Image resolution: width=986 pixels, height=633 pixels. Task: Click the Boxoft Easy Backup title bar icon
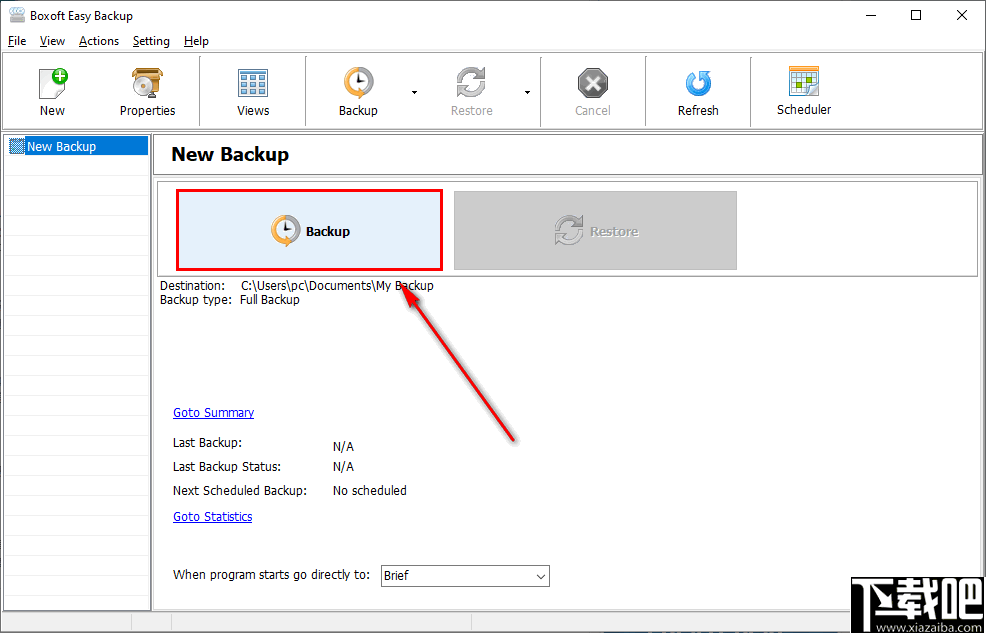(15, 15)
